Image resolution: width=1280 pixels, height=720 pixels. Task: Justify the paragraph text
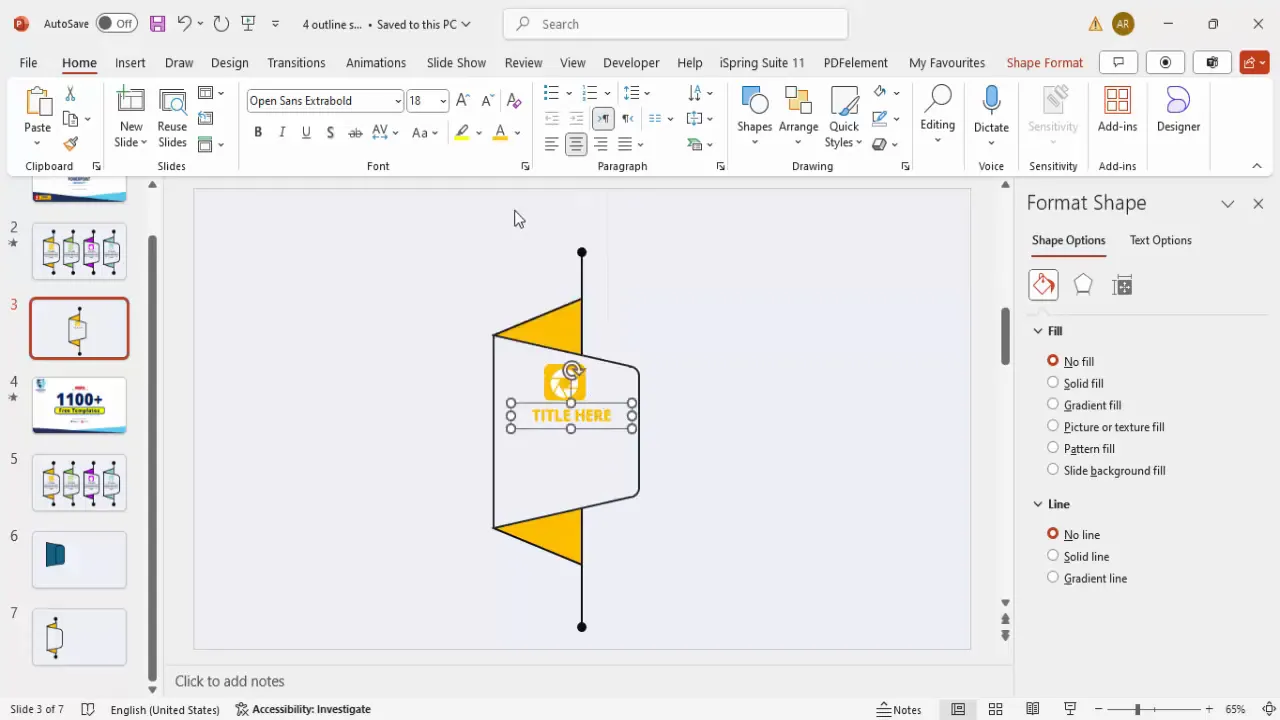(626, 144)
